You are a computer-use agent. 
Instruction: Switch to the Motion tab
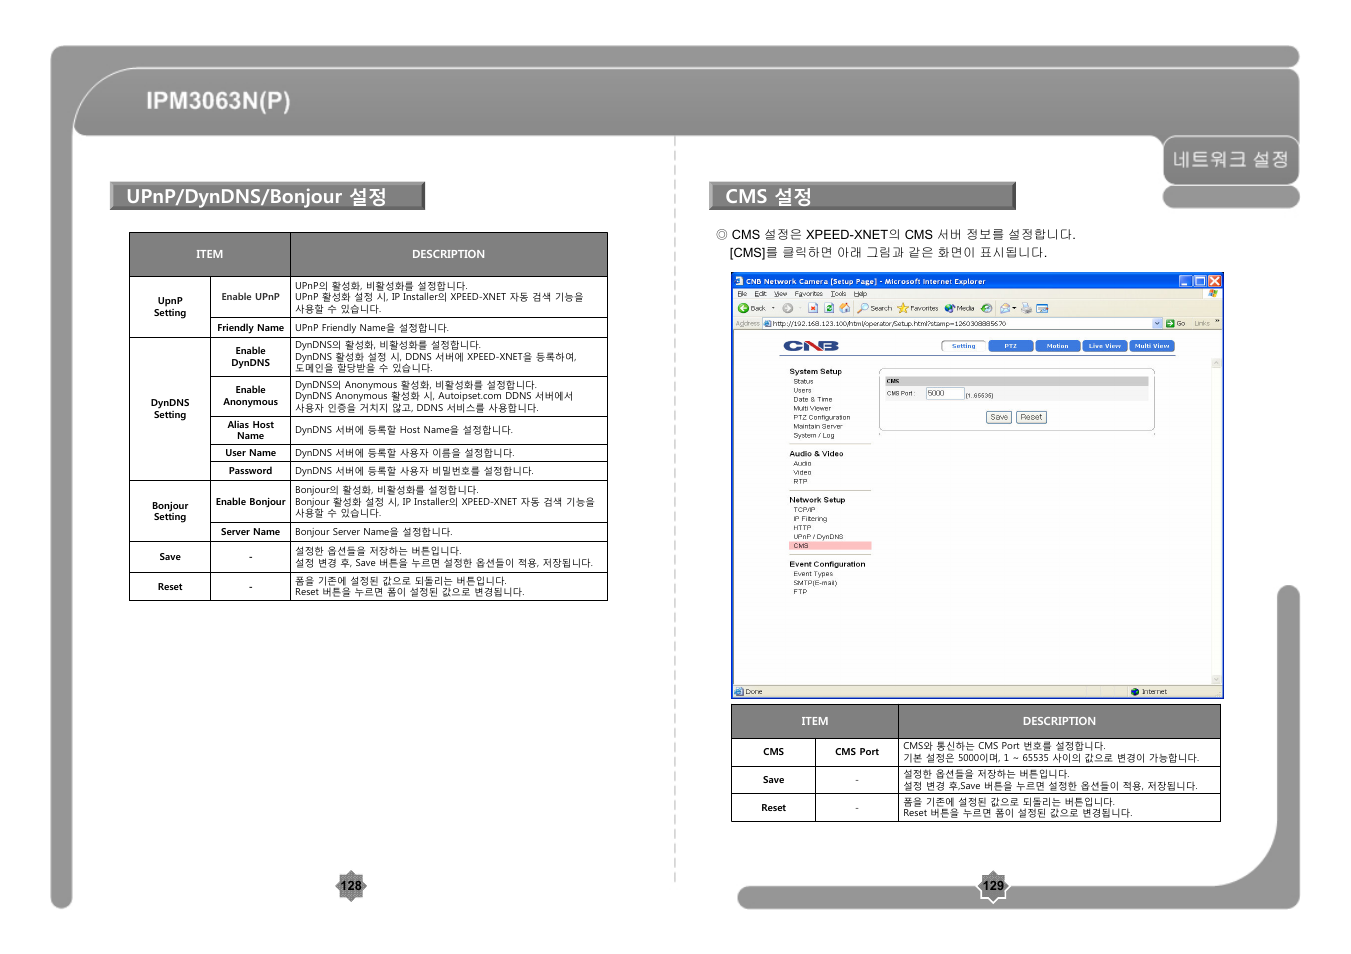point(1057,346)
